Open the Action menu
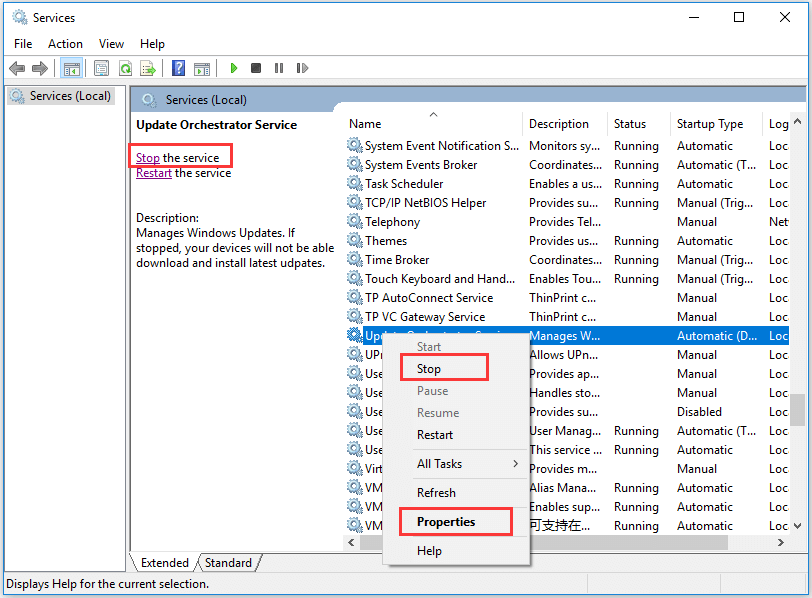812x598 pixels. coord(65,43)
